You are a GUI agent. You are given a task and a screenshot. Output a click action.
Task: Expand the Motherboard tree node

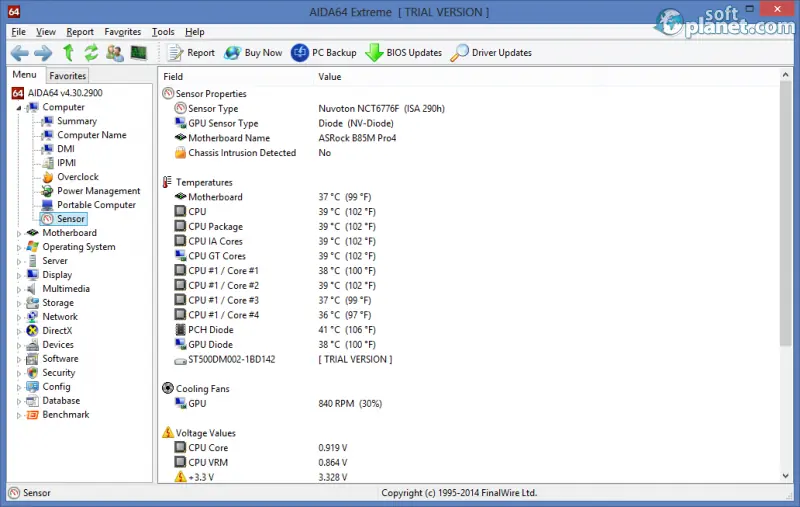point(19,234)
